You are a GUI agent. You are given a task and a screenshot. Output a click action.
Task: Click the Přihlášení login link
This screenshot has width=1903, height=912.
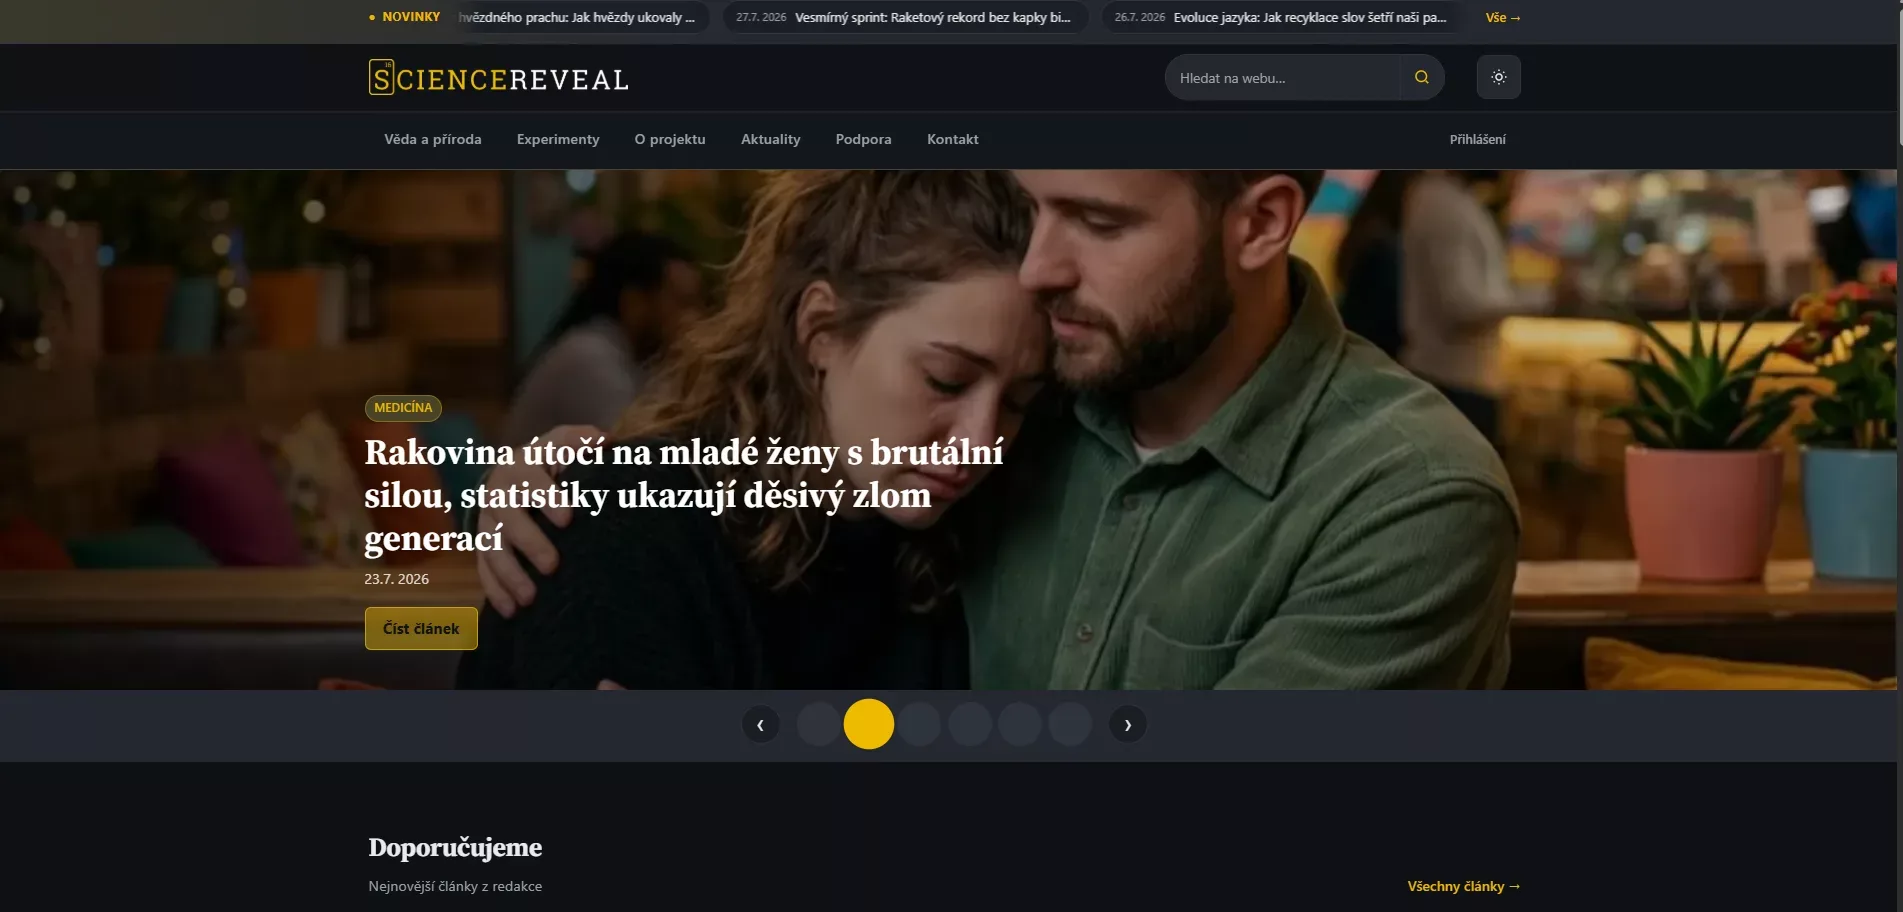click(x=1477, y=139)
